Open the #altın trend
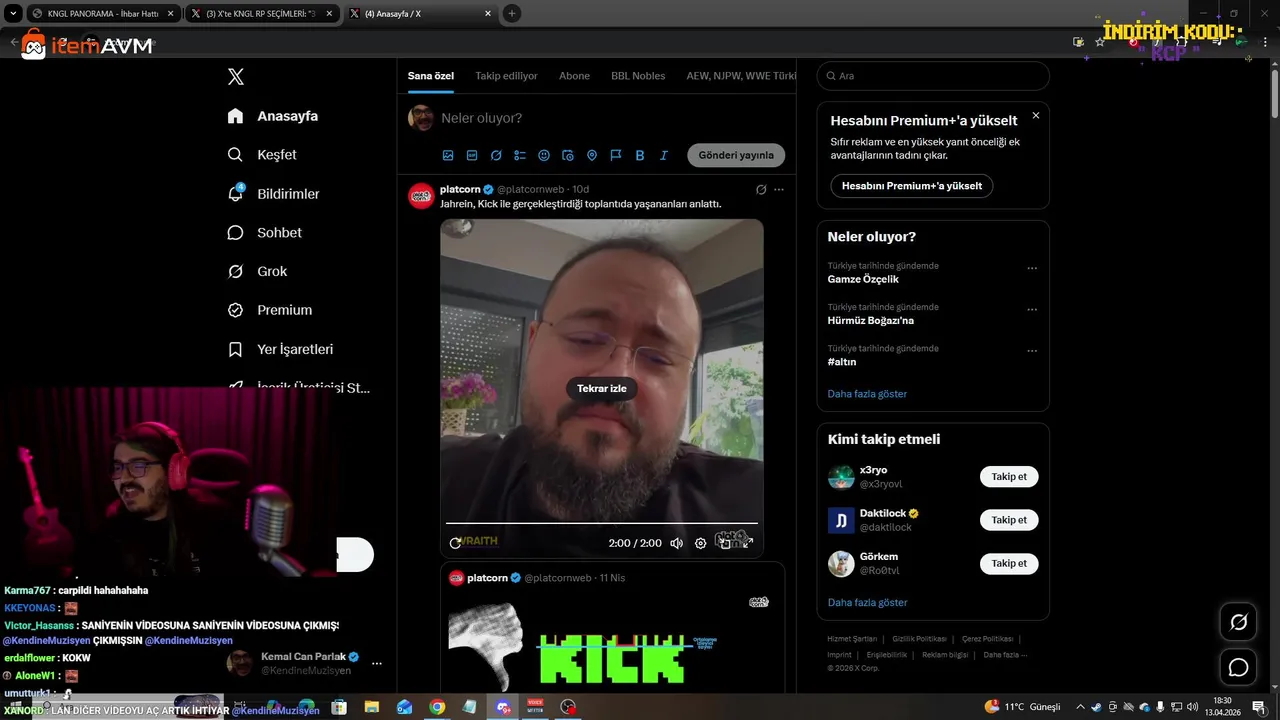The width and height of the screenshot is (1280, 720). tap(842, 362)
